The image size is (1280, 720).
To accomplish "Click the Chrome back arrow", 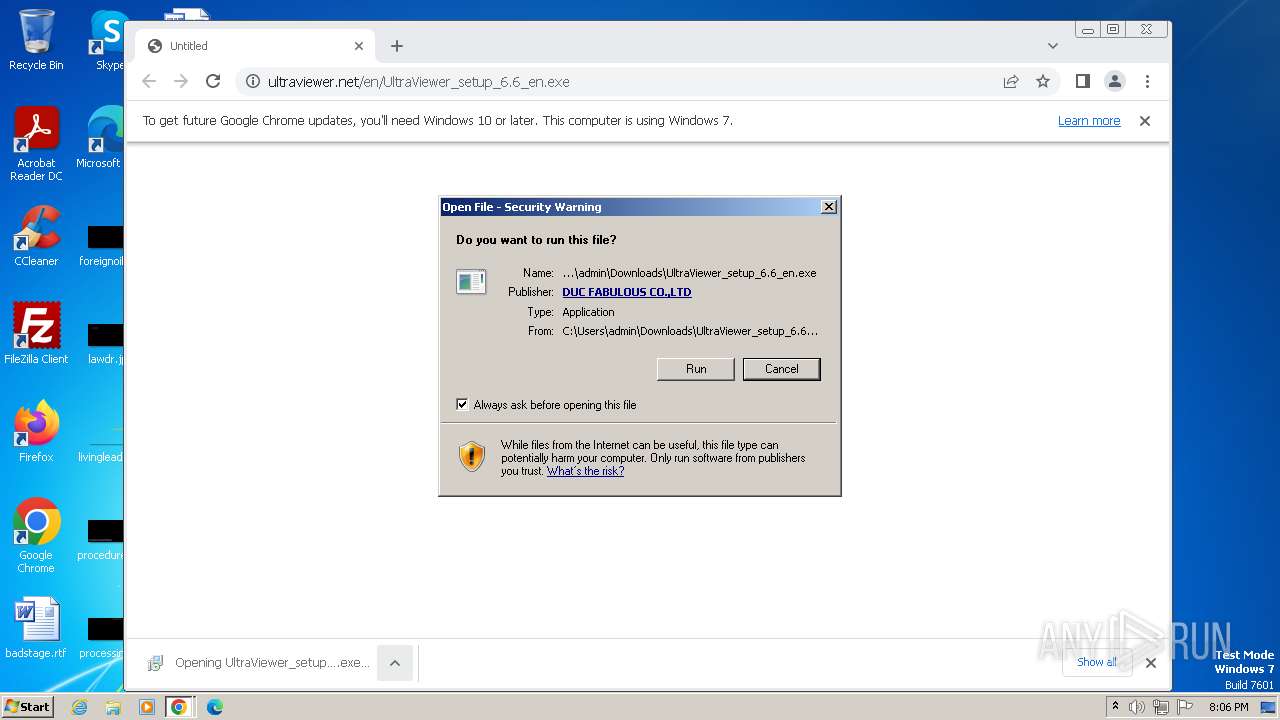I will pyautogui.click(x=149, y=82).
